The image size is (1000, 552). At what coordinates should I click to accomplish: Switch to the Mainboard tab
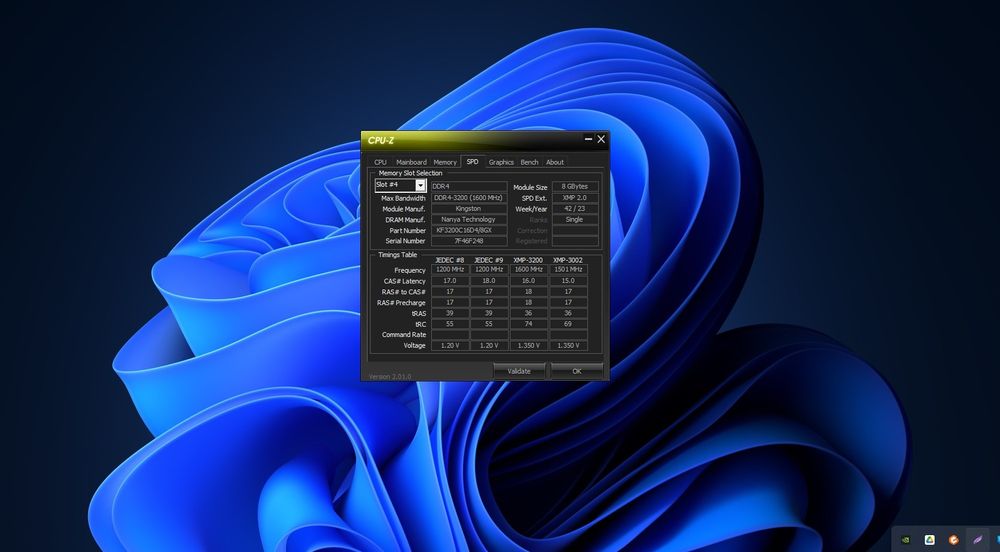(x=411, y=162)
